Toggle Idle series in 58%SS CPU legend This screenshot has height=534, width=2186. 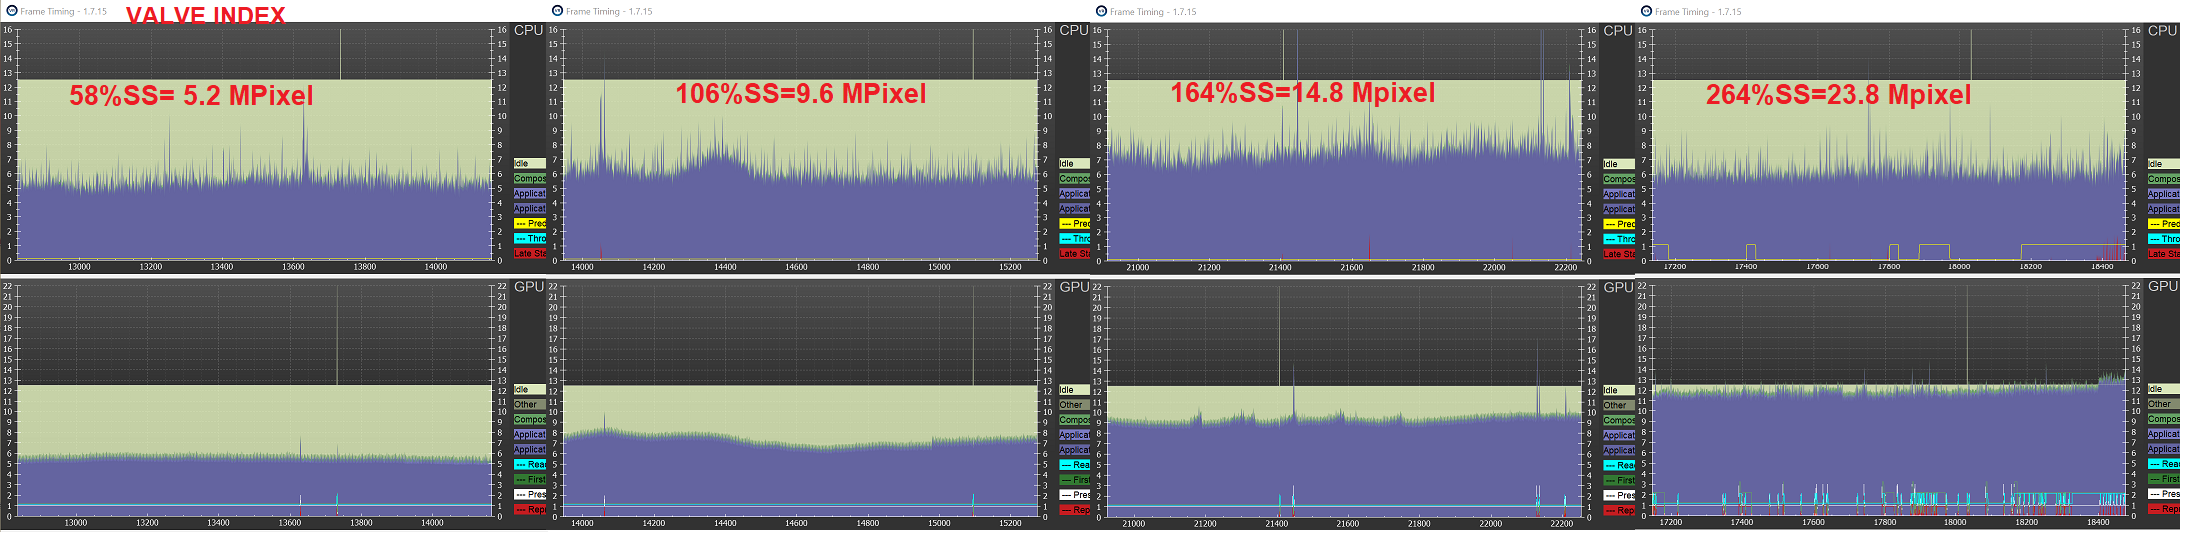(530, 163)
